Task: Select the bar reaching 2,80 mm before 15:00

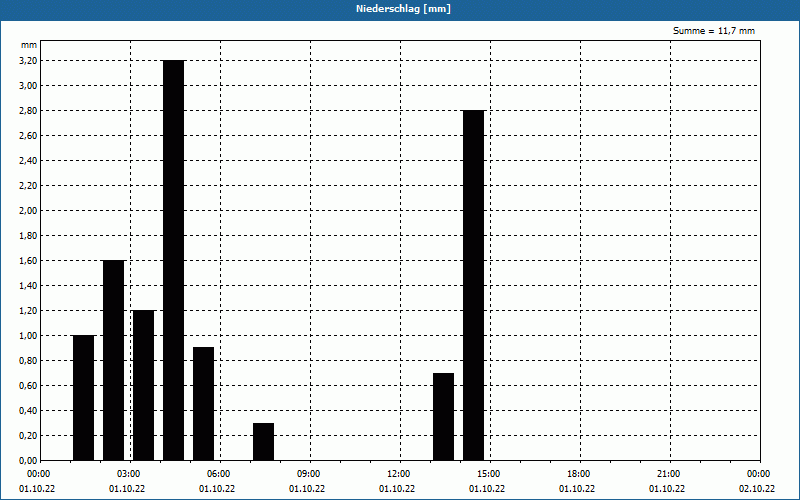Action: coord(473,285)
